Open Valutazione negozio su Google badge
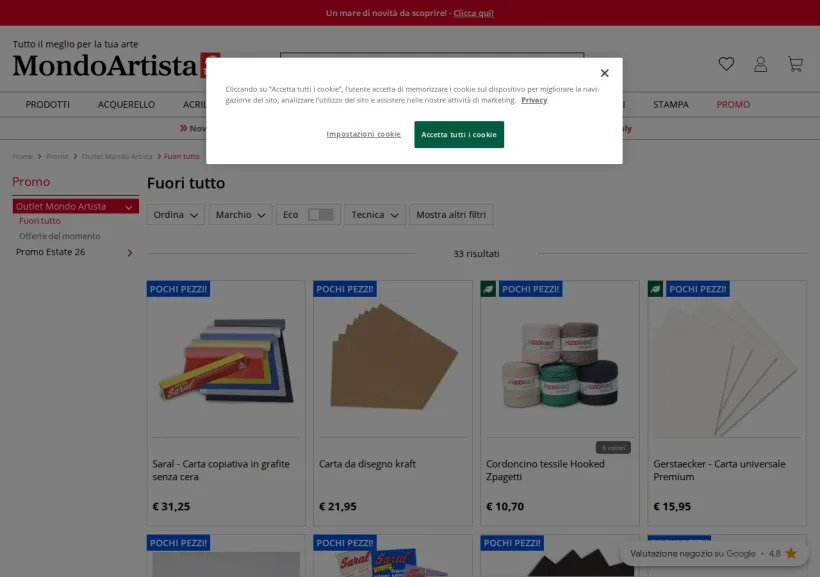Screen dimensions: 820x577 click(714, 553)
